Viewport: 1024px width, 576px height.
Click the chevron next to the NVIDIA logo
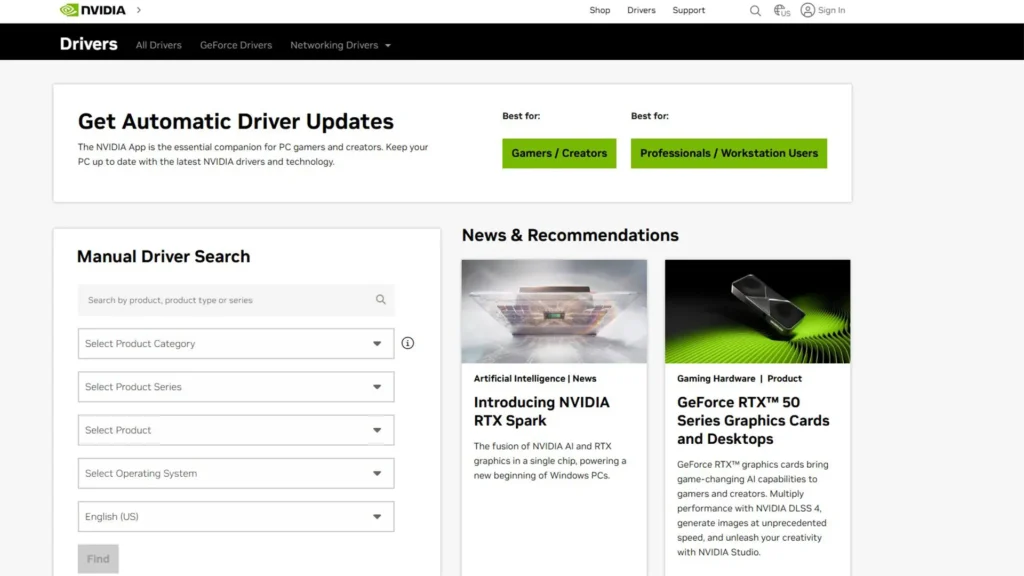pyautogui.click(x=138, y=10)
